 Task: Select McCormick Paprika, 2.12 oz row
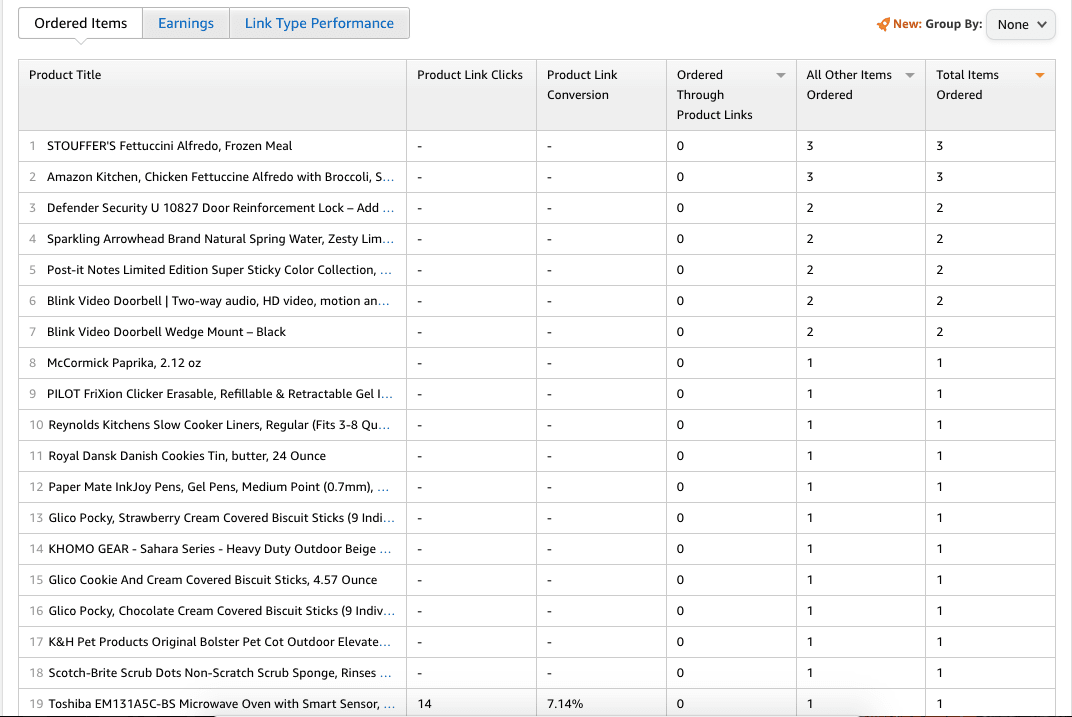click(537, 363)
